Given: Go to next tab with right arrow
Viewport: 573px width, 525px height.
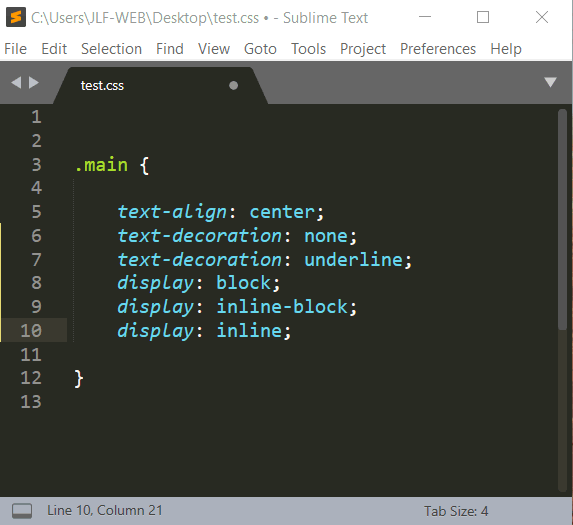Looking at the screenshot, I should [34, 82].
